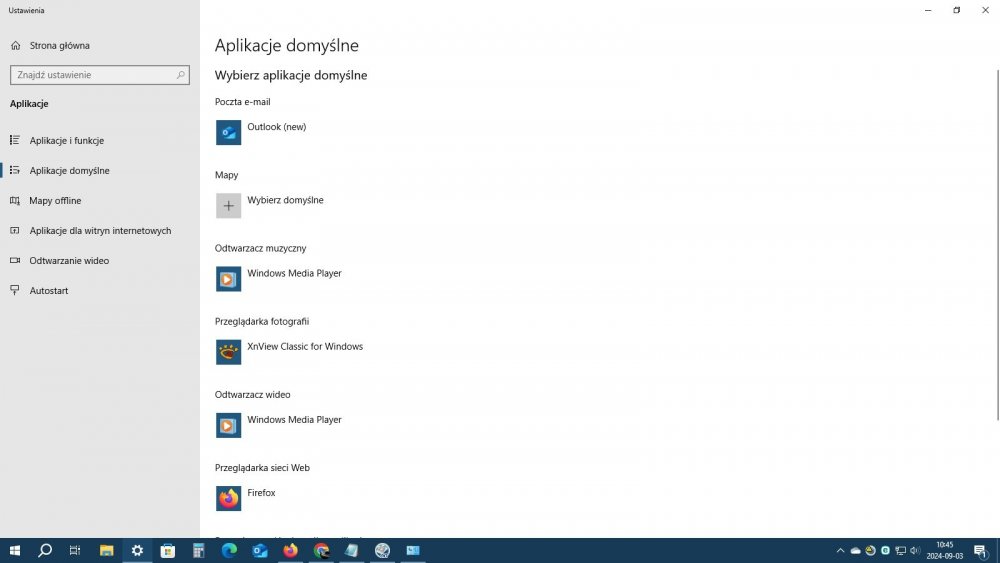1000x563 pixels.
Task: Open Microsoft Edge from the taskbar
Action: coord(229,550)
